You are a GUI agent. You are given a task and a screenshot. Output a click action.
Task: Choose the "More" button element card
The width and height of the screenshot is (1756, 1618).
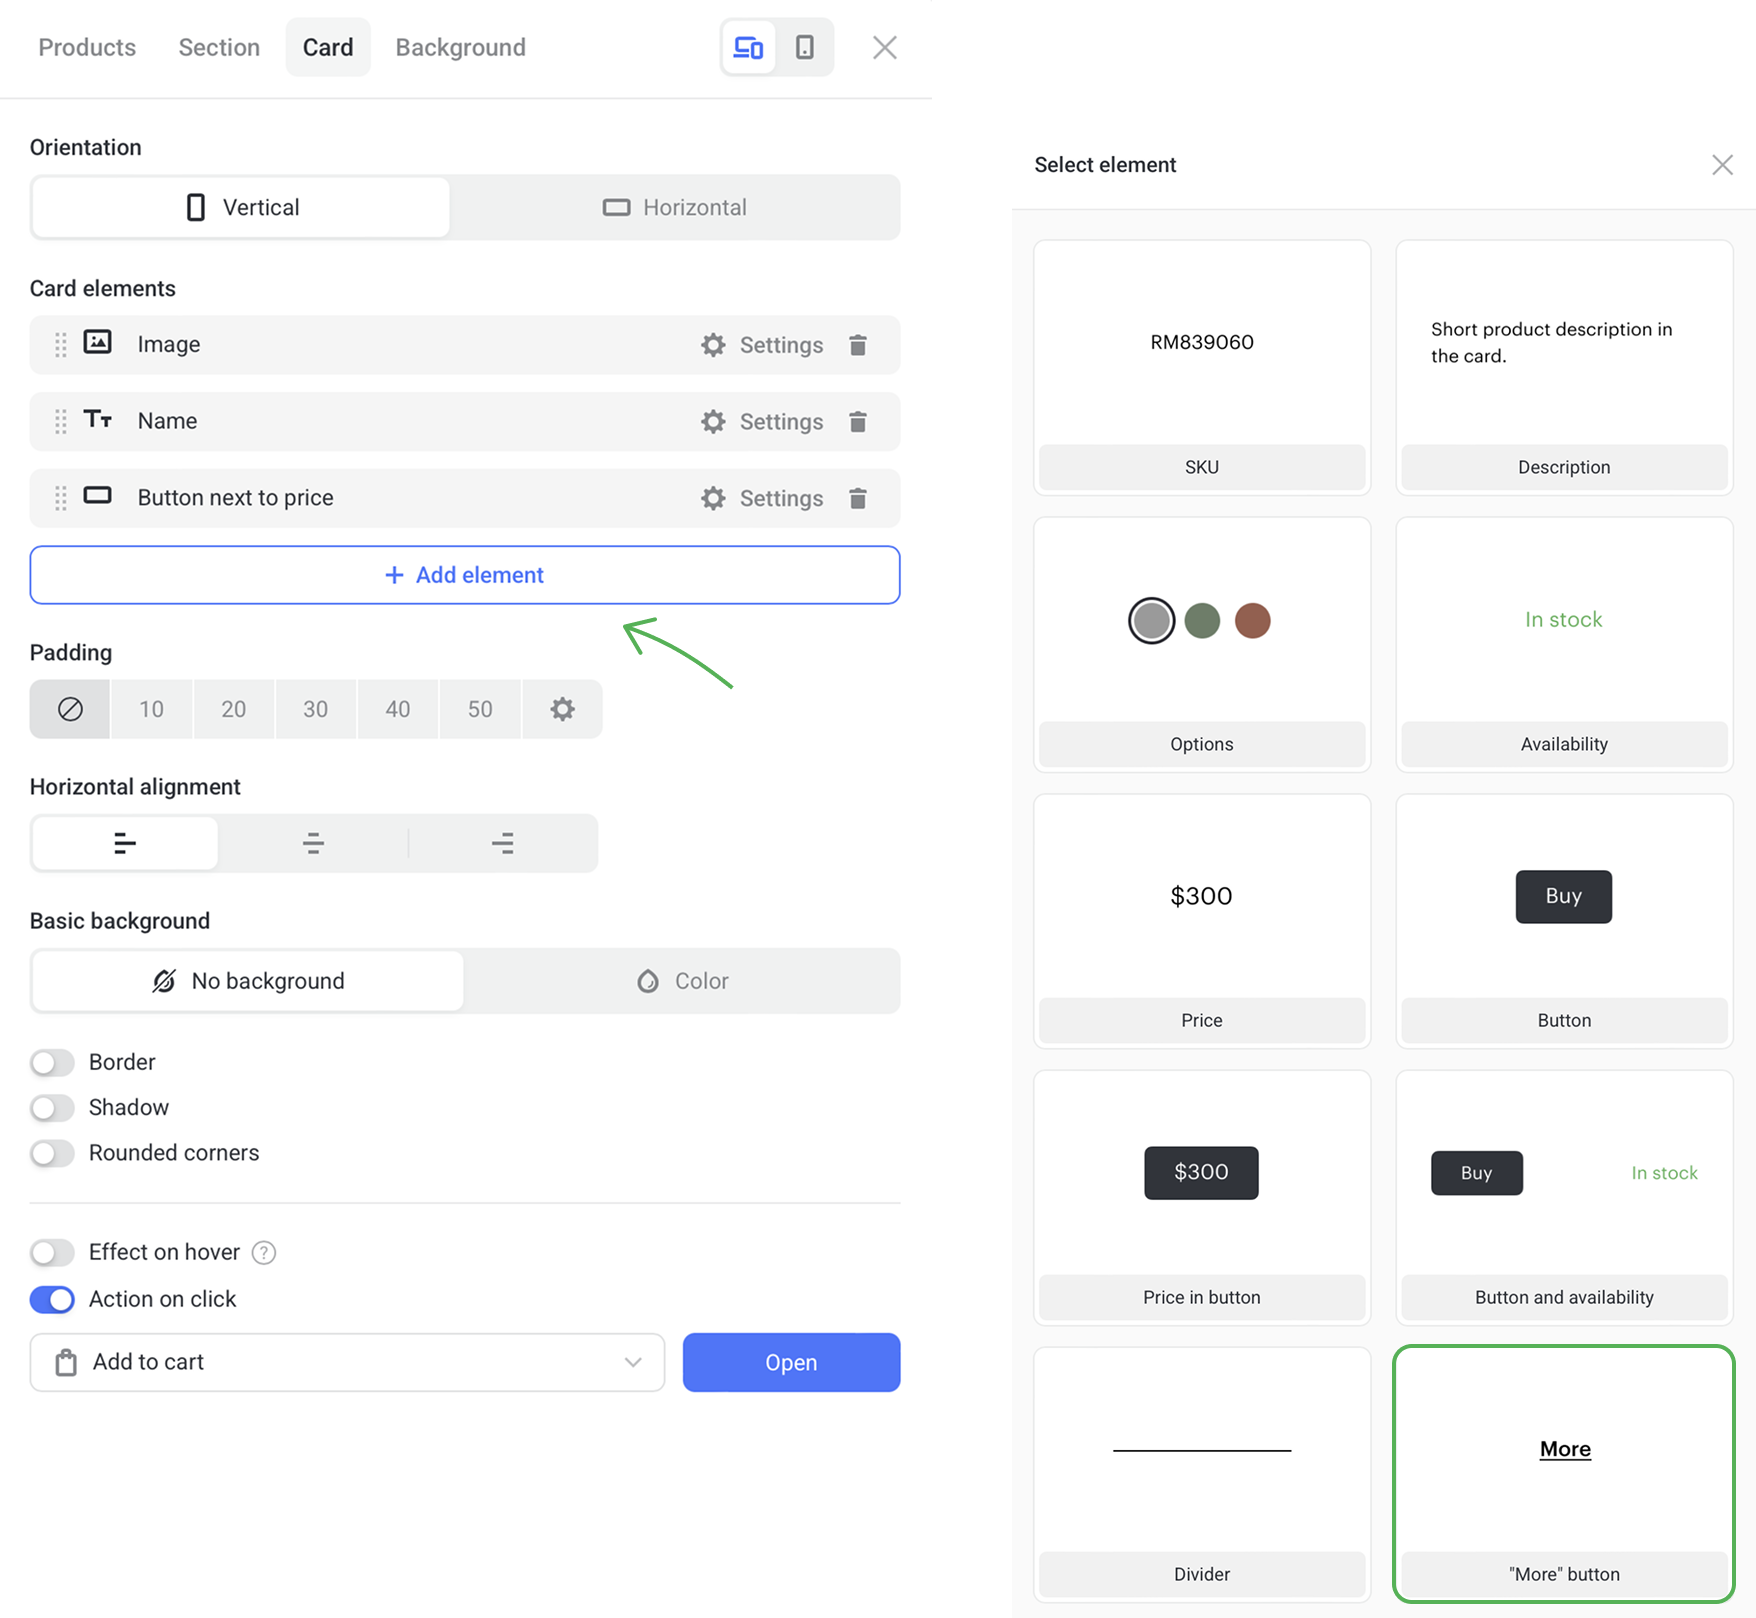tap(1564, 1473)
